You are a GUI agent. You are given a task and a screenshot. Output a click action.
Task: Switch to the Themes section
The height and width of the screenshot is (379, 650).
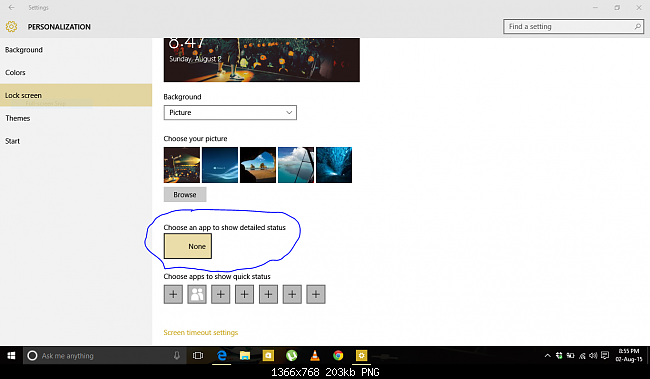coord(18,118)
